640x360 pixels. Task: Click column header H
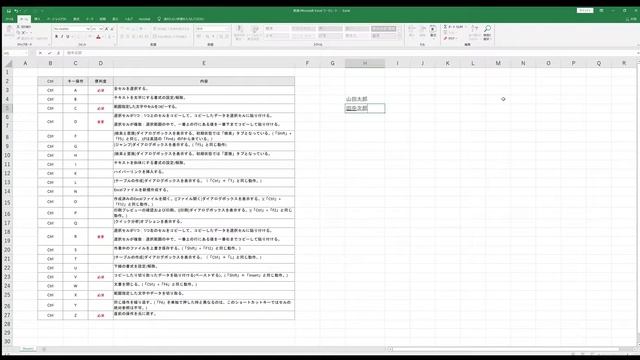click(x=365, y=63)
